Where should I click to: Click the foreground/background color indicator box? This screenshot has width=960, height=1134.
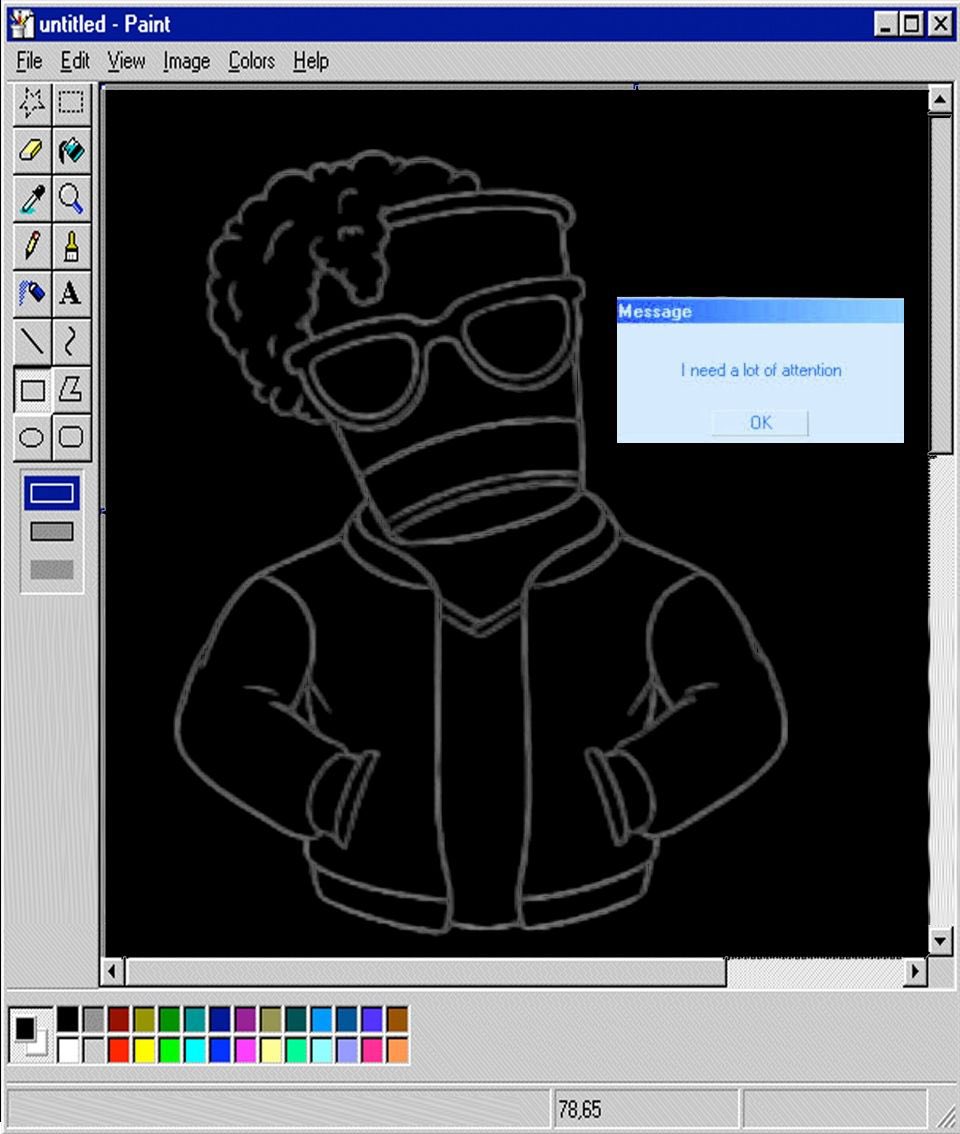point(31,1035)
